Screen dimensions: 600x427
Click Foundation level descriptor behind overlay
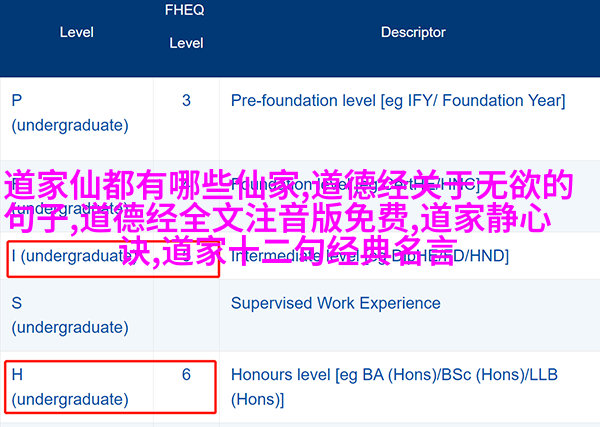pos(355,185)
